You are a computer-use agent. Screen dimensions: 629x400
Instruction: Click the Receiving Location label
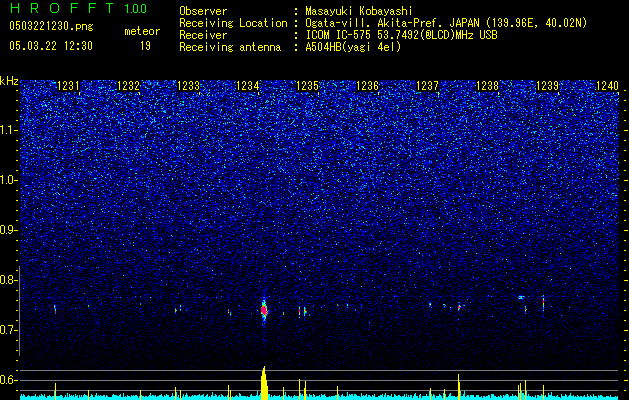pyautogui.click(x=233, y=24)
